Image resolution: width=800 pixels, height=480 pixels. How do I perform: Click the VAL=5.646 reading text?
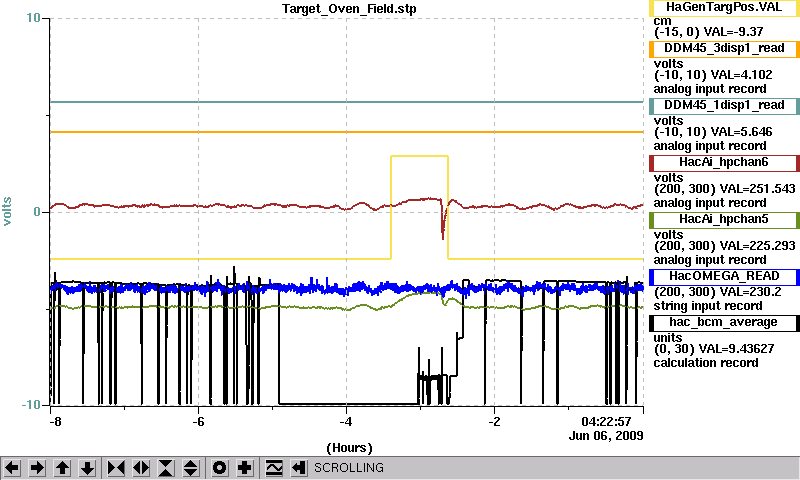tap(741, 132)
